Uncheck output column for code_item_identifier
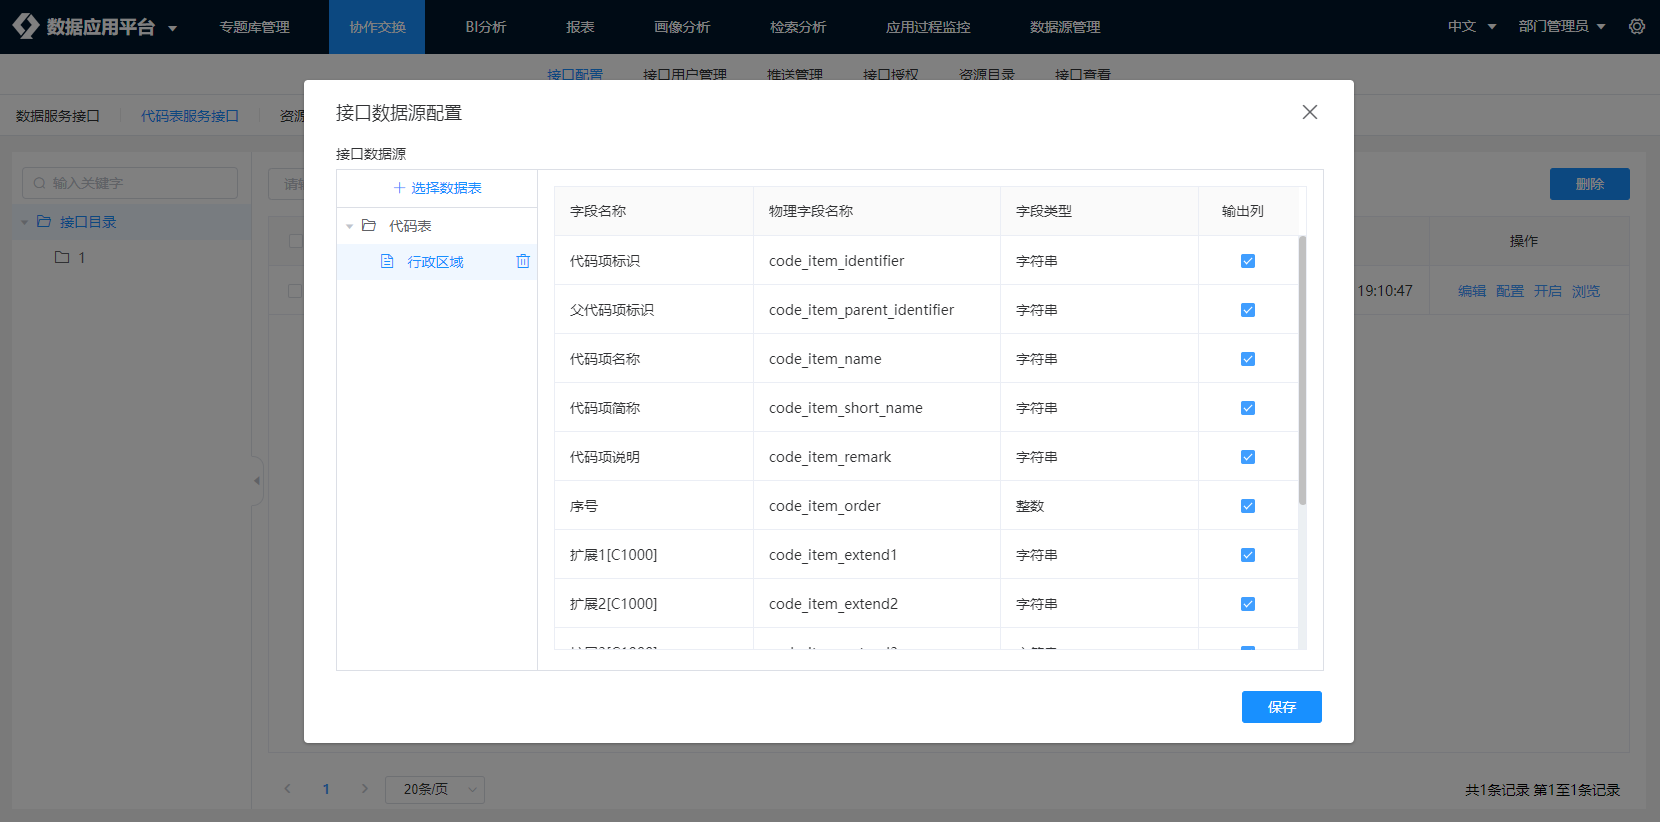The height and width of the screenshot is (822, 1660). tap(1247, 261)
